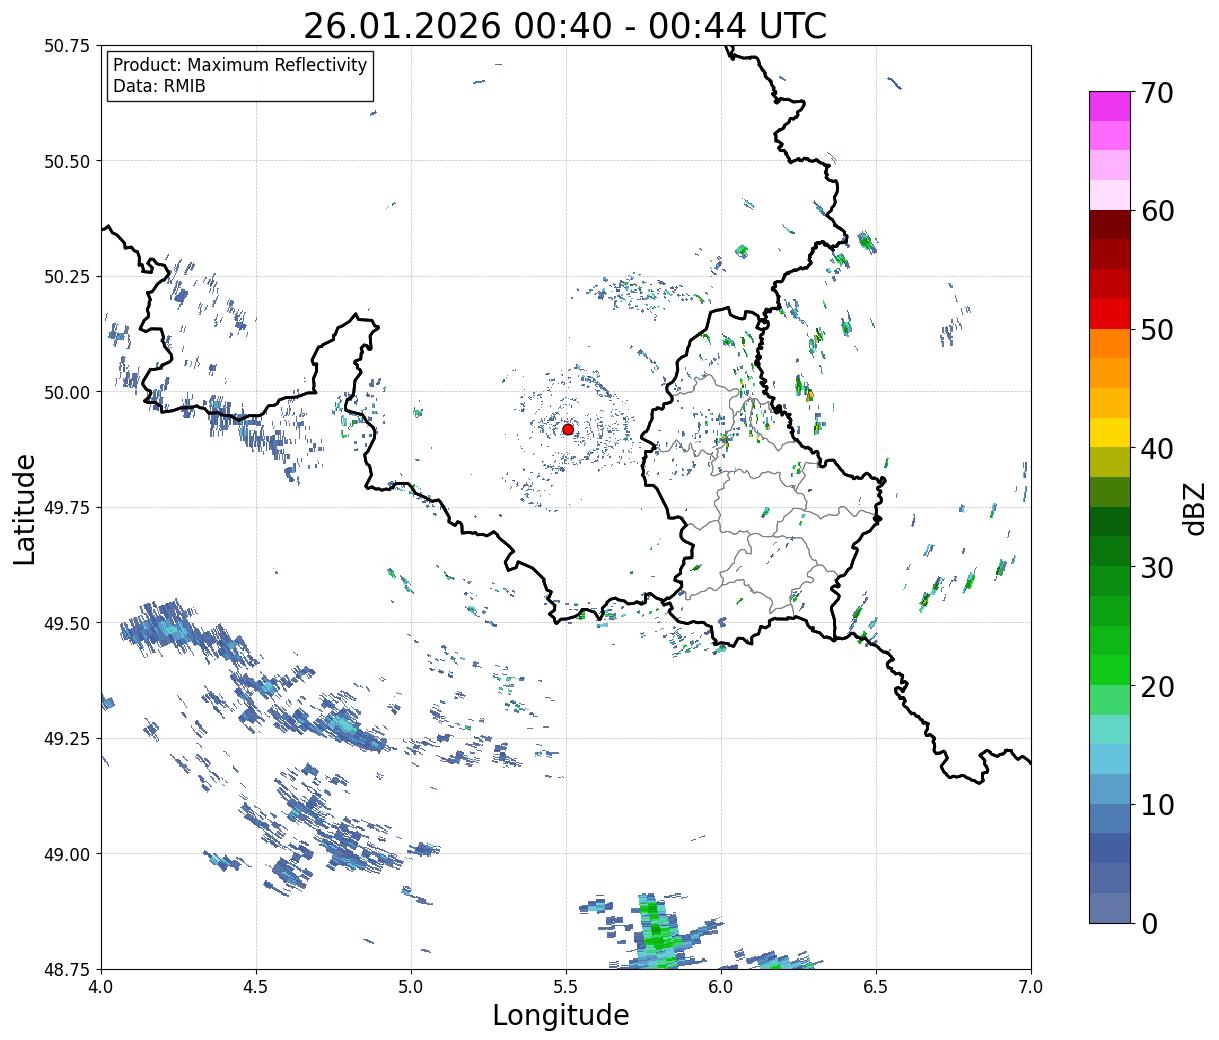Click the Latitude axis label

coord(25,508)
